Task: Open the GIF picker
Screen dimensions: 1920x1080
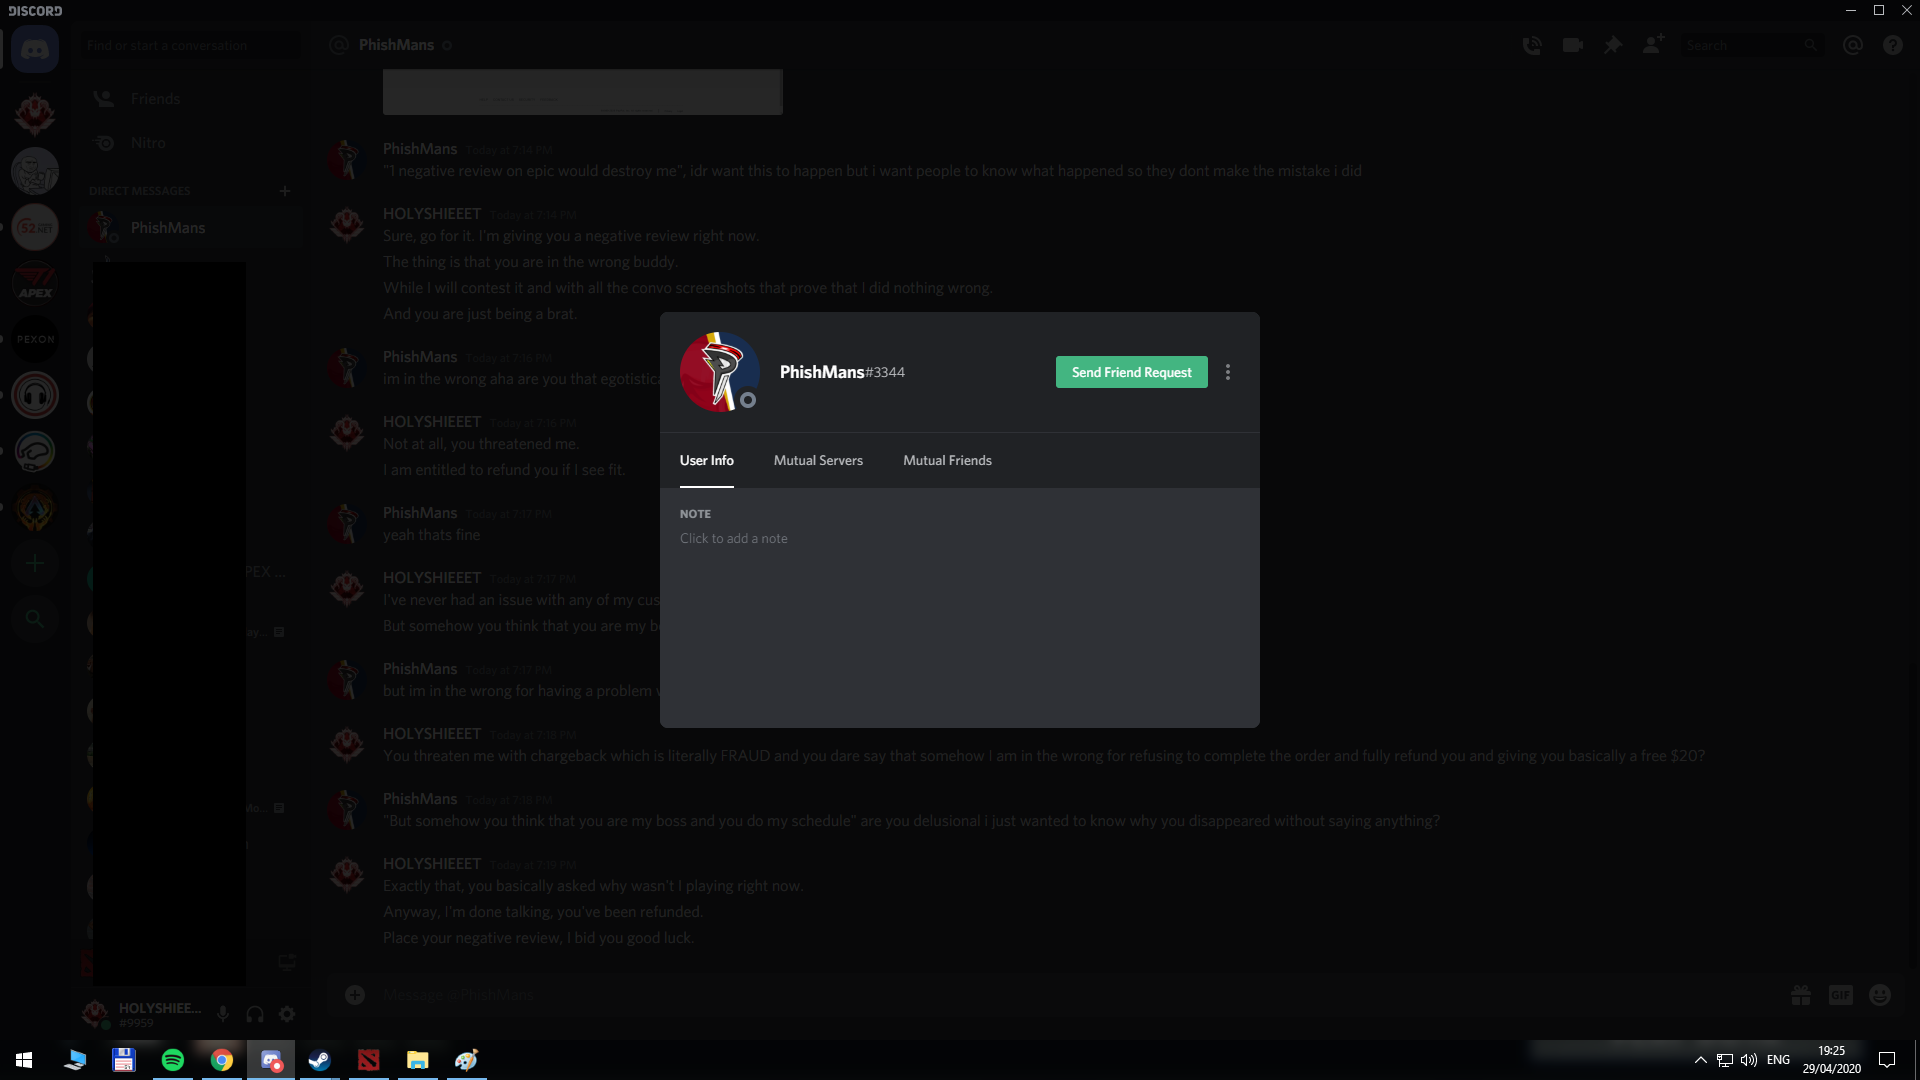Action: click(x=1840, y=994)
